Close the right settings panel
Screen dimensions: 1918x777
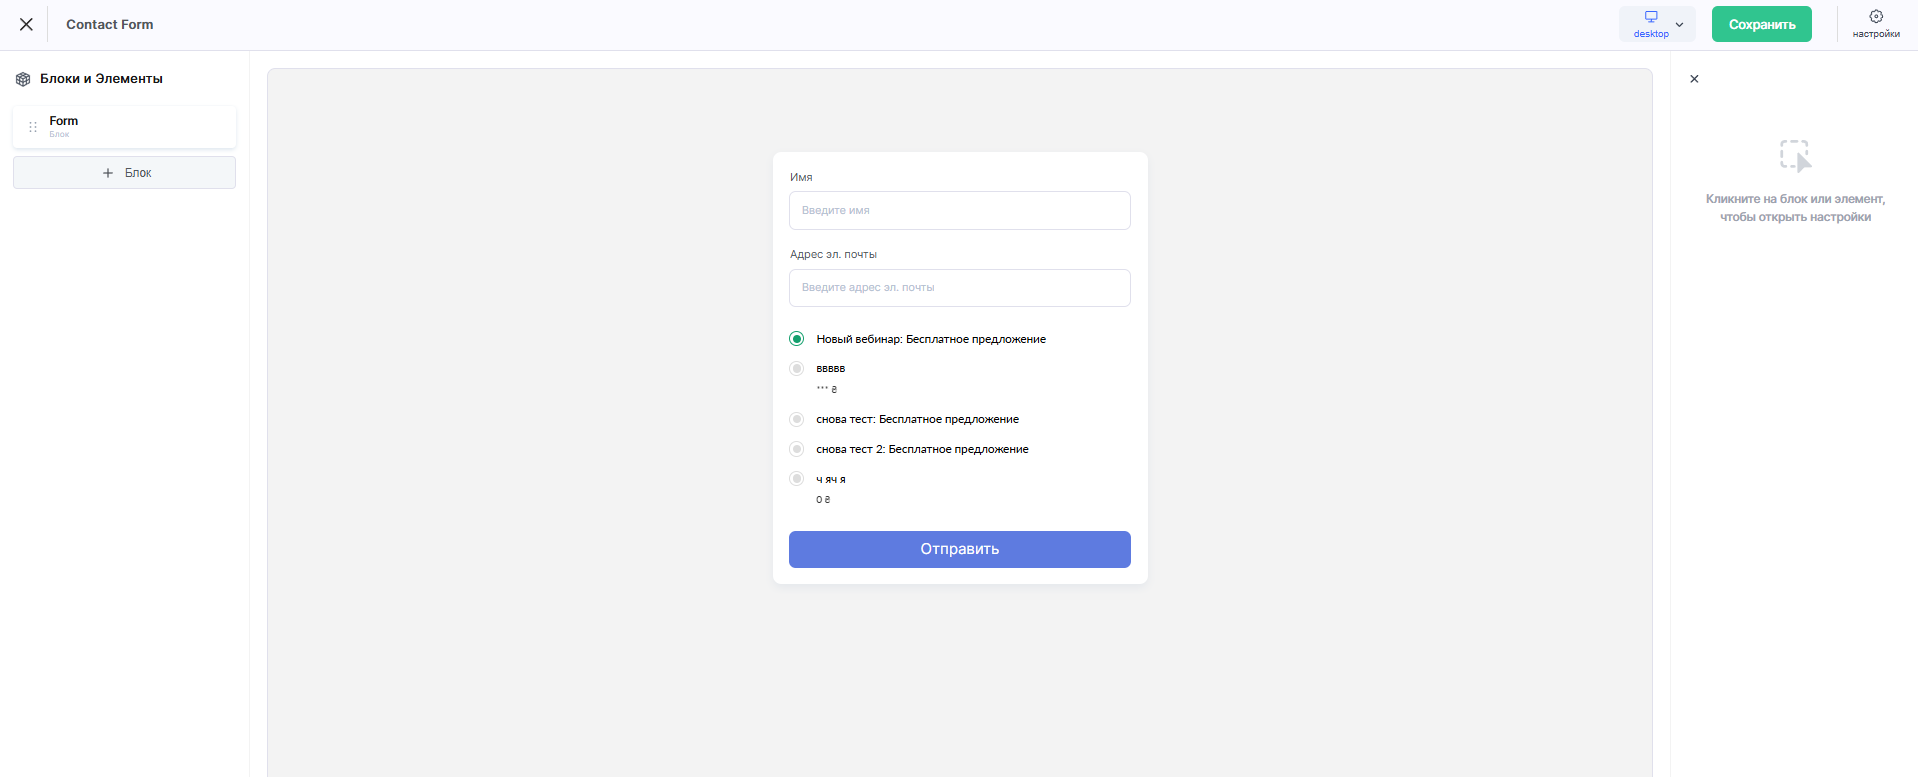click(x=1694, y=79)
